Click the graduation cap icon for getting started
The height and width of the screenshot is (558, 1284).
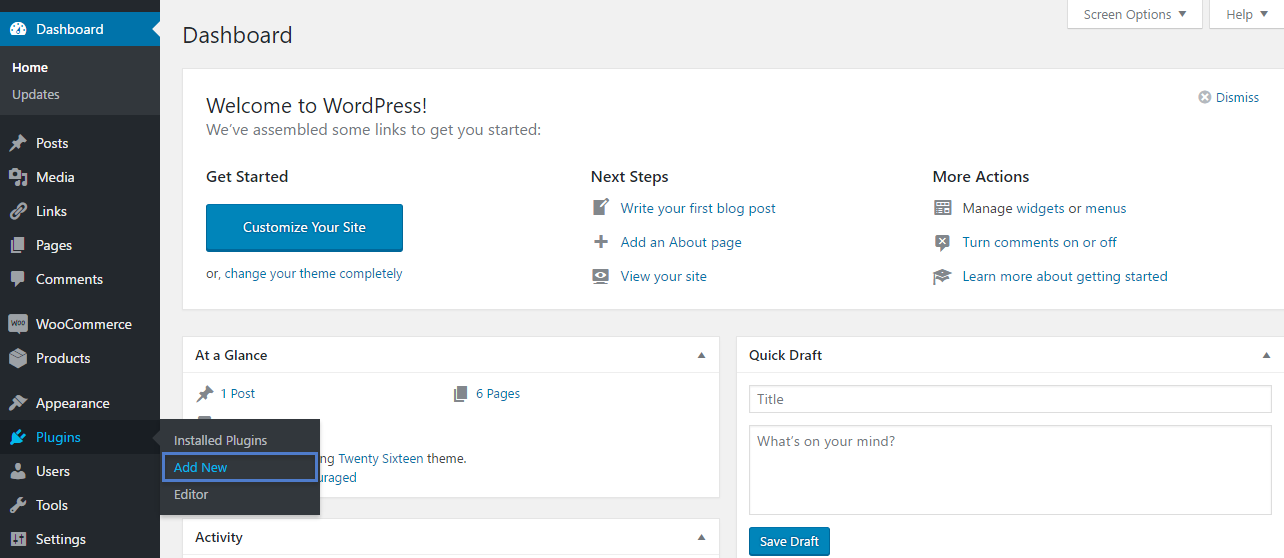(942, 276)
